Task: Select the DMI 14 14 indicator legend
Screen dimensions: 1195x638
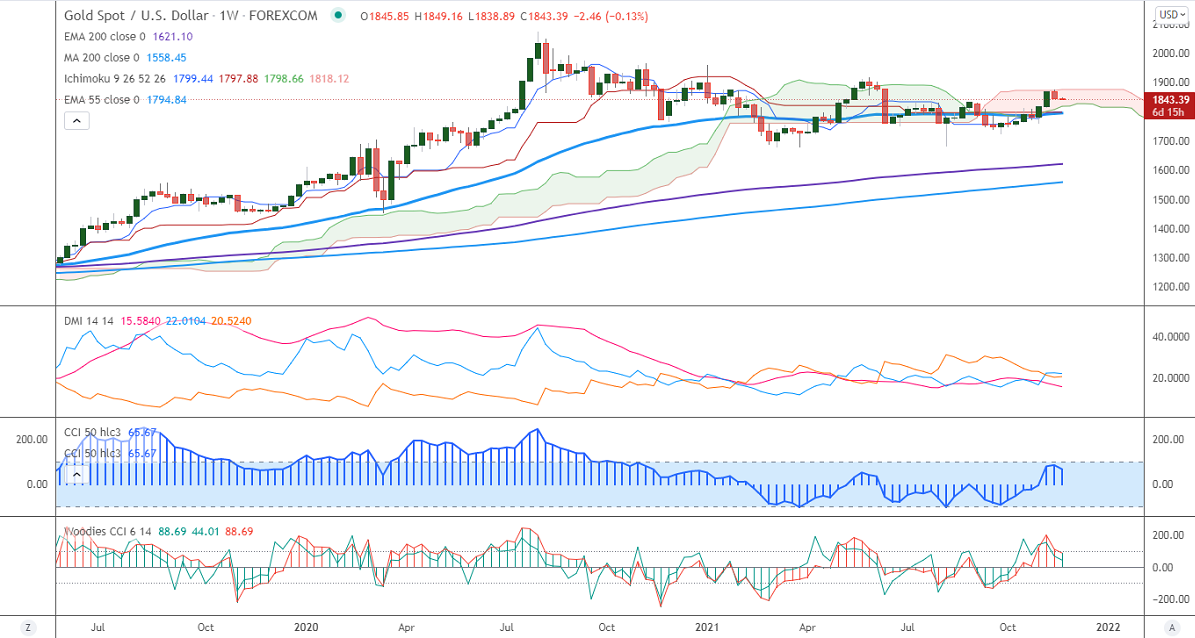Action: (88, 321)
